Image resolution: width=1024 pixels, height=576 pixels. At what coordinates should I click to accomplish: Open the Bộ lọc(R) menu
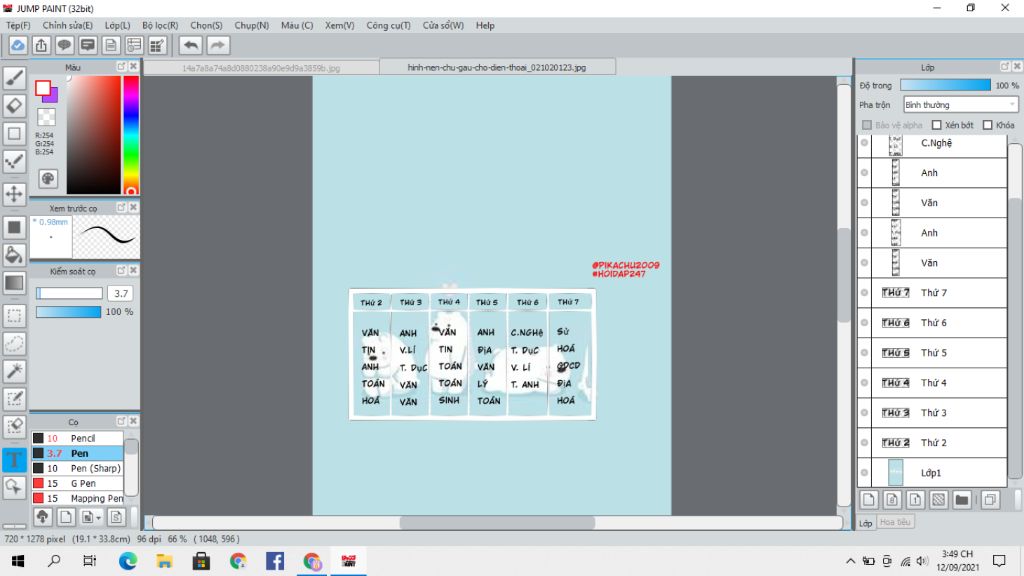(160, 25)
